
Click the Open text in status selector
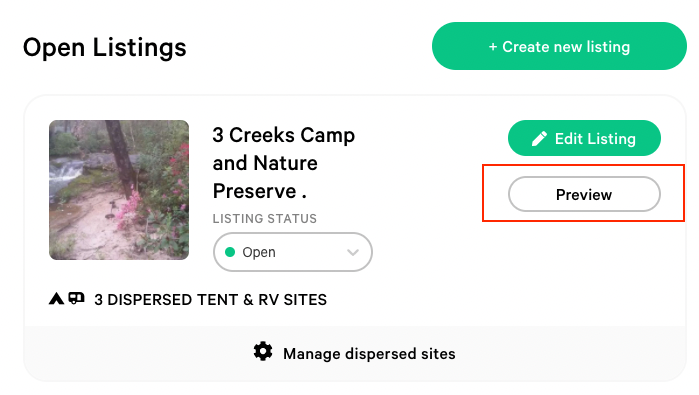click(x=259, y=252)
